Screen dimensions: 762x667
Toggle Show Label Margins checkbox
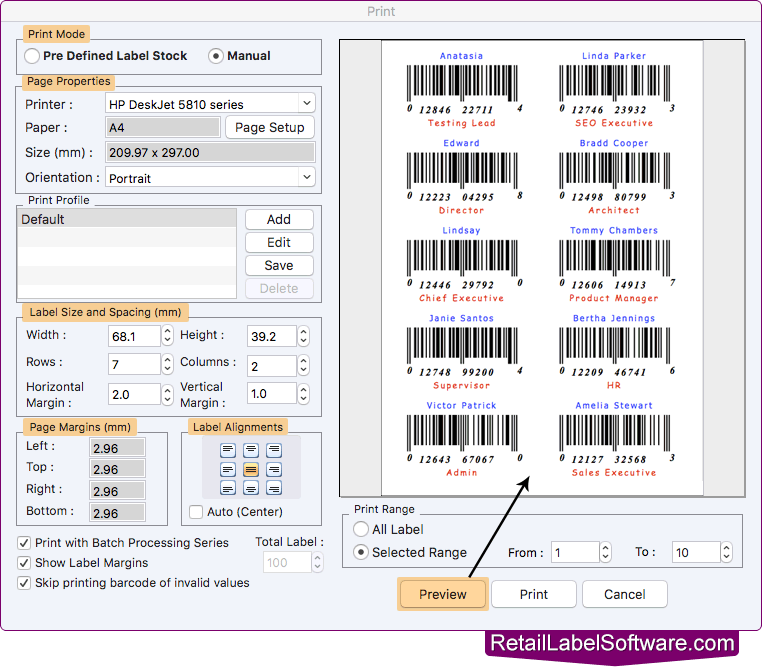pyautogui.click(x=24, y=563)
